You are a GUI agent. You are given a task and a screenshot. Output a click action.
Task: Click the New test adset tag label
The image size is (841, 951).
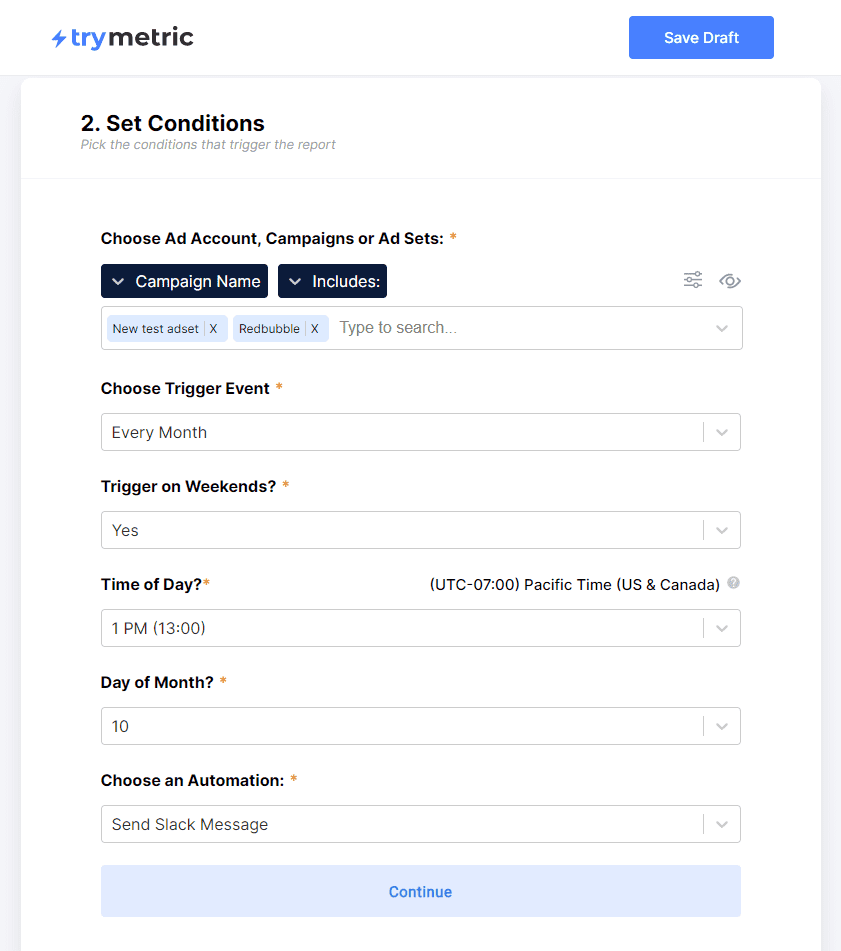point(155,329)
